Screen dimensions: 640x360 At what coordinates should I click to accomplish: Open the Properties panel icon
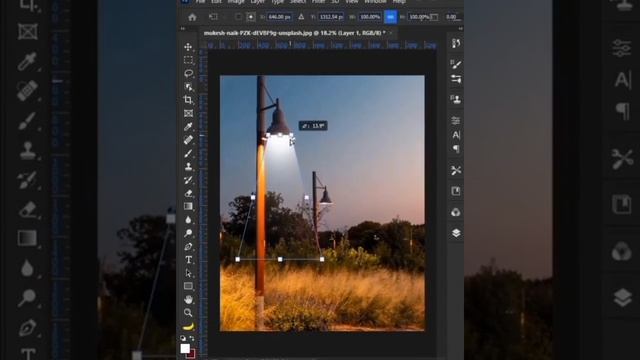[x=456, y=120]
